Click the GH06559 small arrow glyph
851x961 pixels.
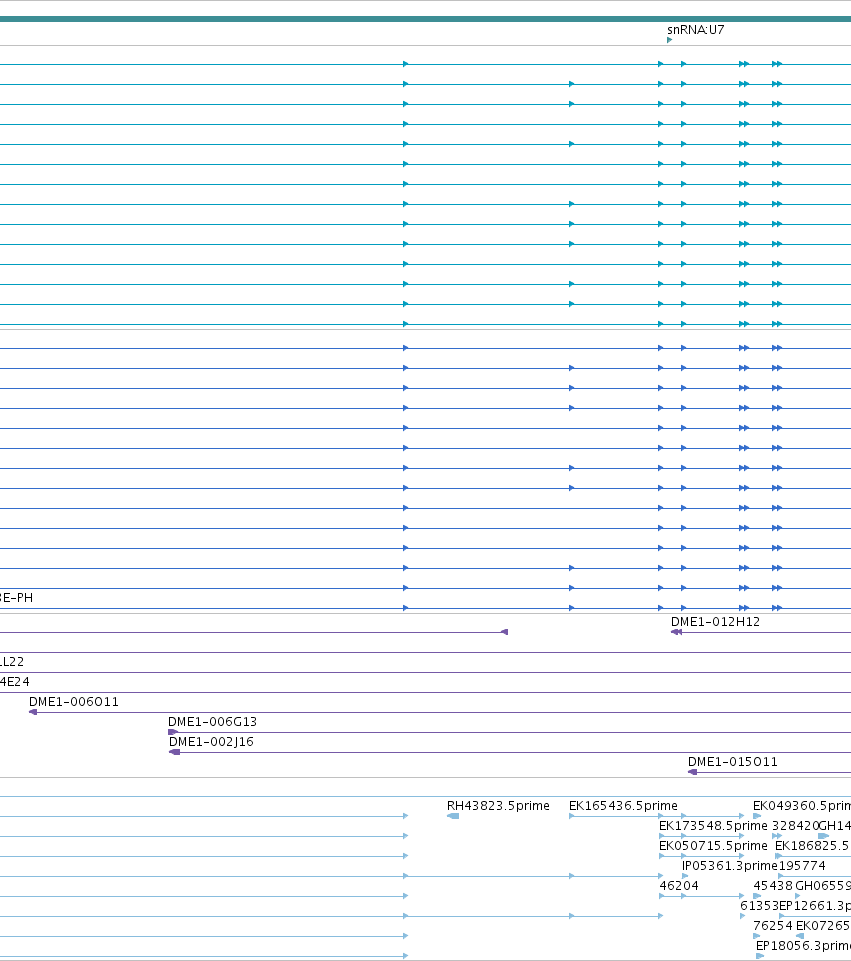[797, 896]
